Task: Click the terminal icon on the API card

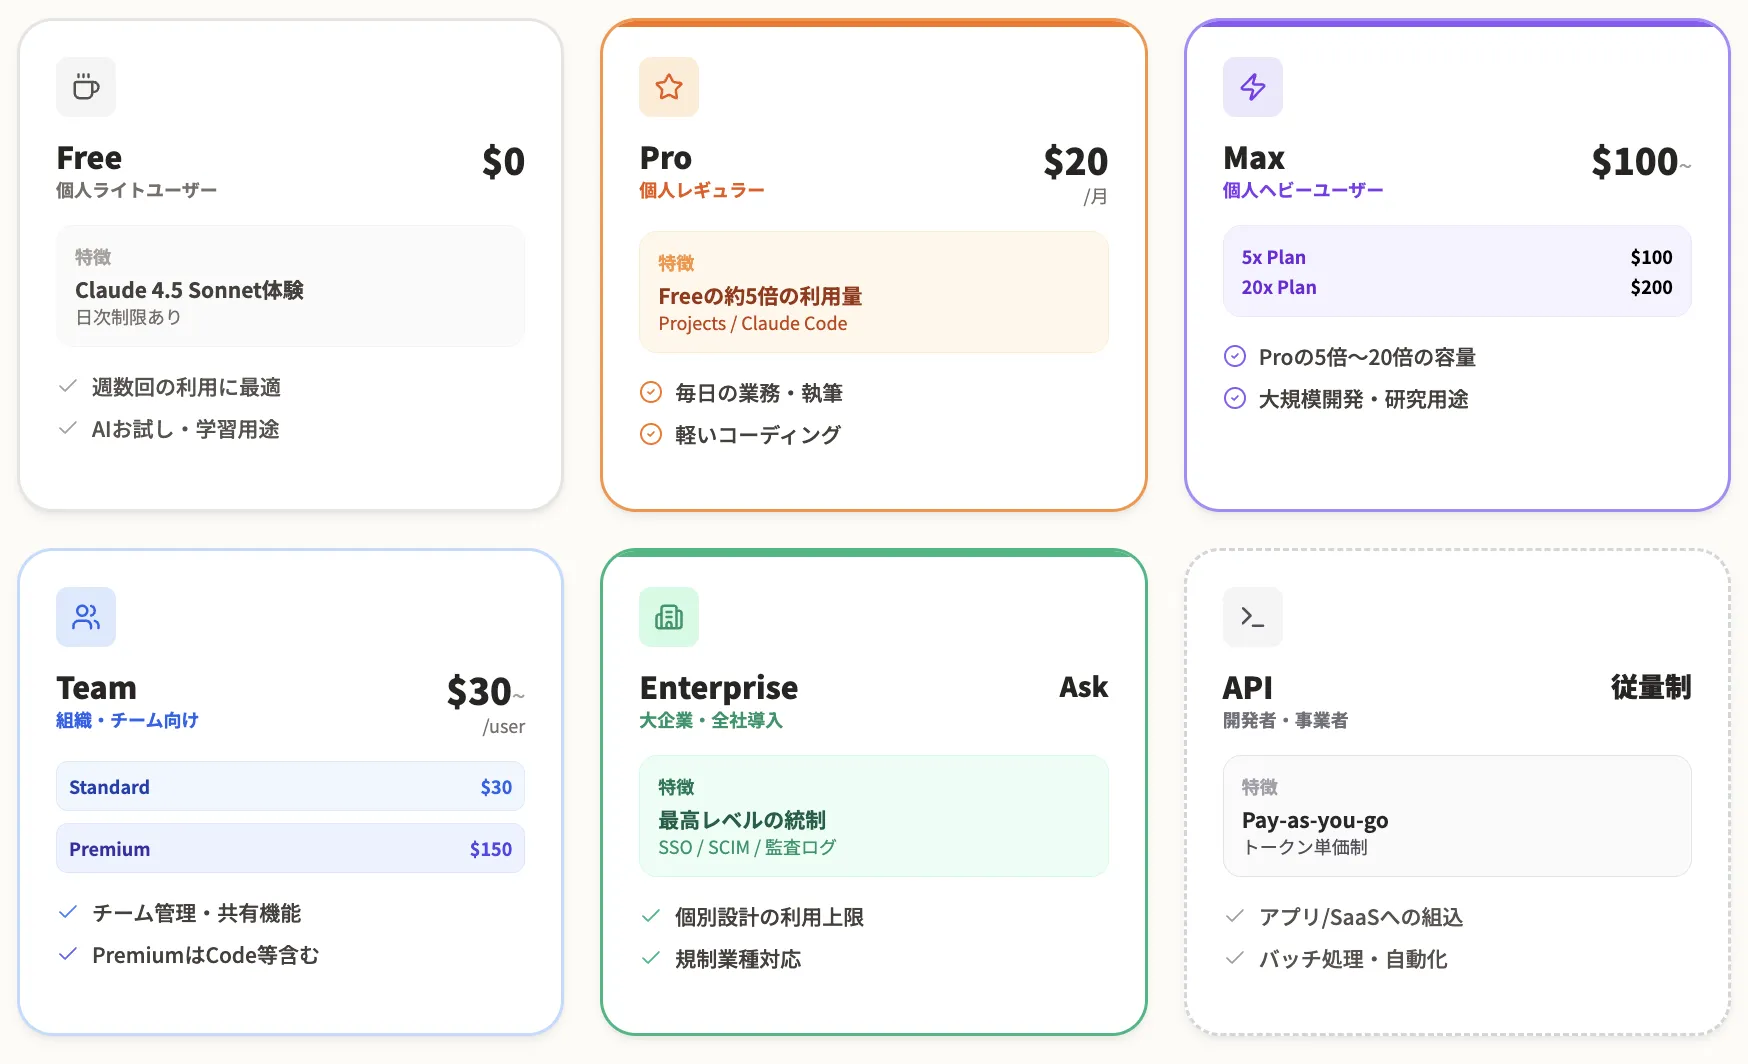Action: point(1253,617)
